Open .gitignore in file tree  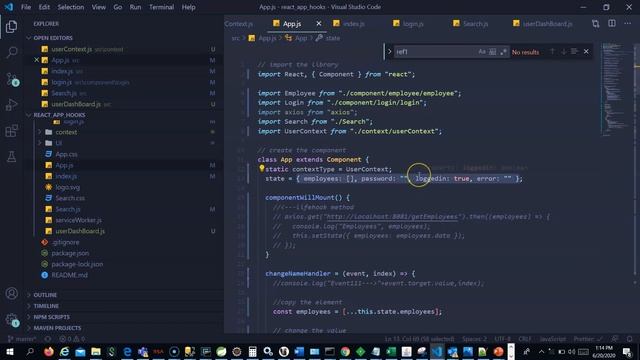pyautogui.click(x=65, y=242)
